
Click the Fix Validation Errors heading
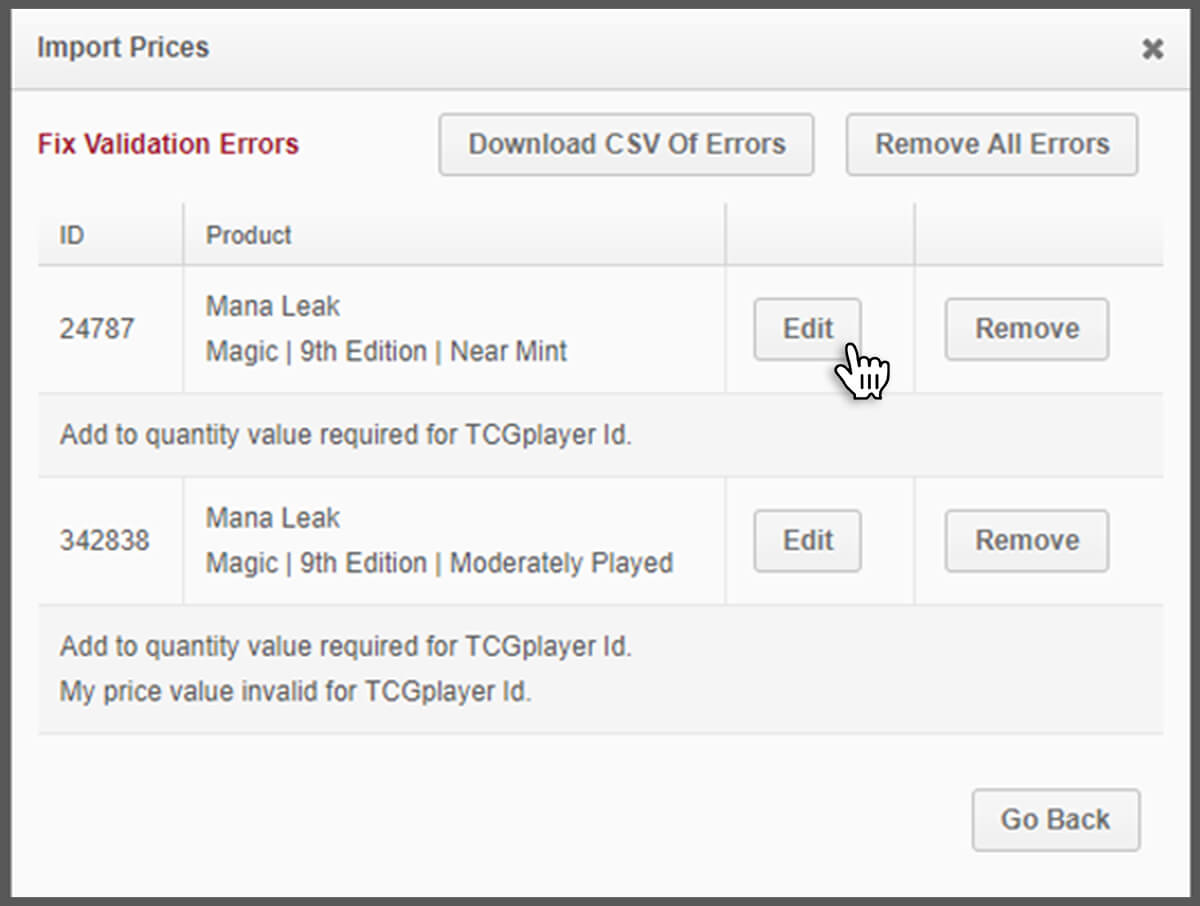tap(168, 144)
